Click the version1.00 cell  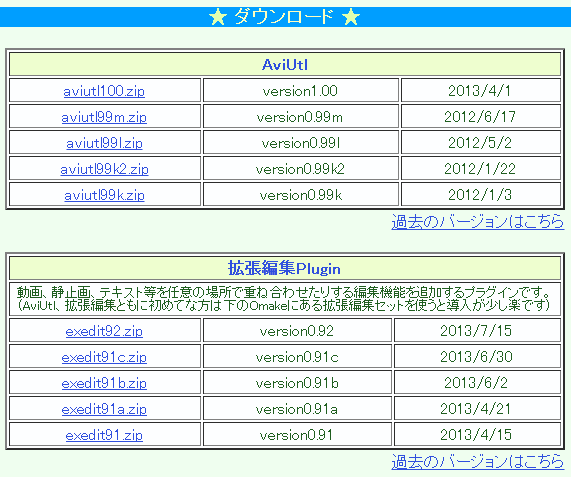point(301,90)
